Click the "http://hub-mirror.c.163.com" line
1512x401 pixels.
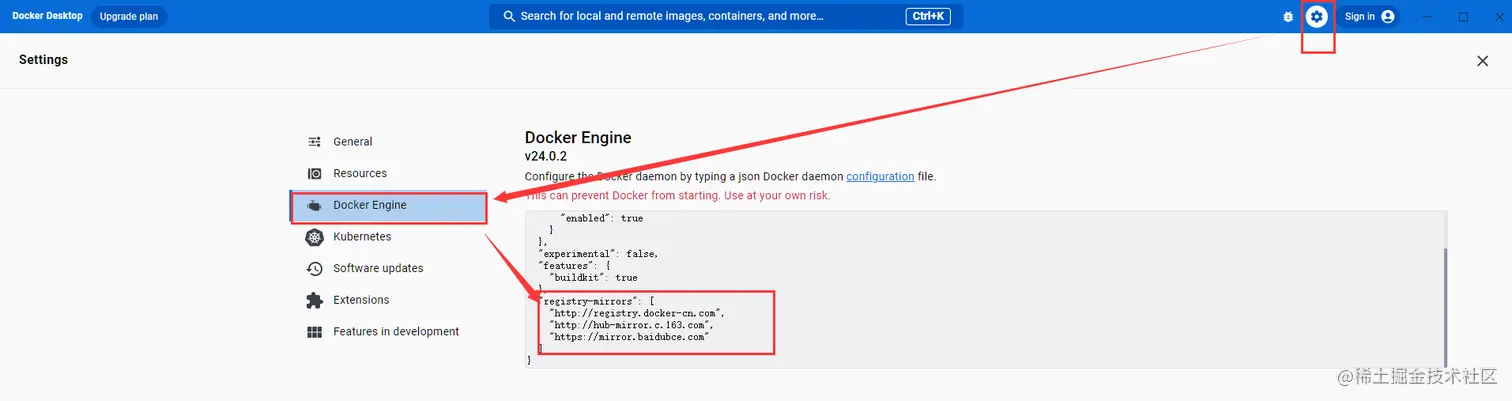(x=631, y=325)
